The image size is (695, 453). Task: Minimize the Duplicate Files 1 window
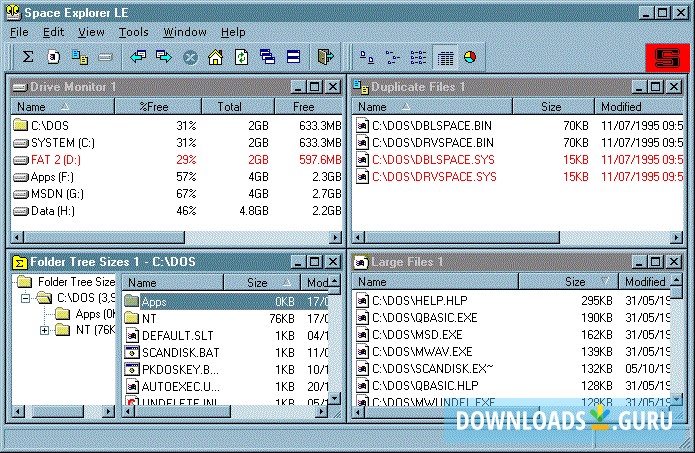click(x=638, y=86)
